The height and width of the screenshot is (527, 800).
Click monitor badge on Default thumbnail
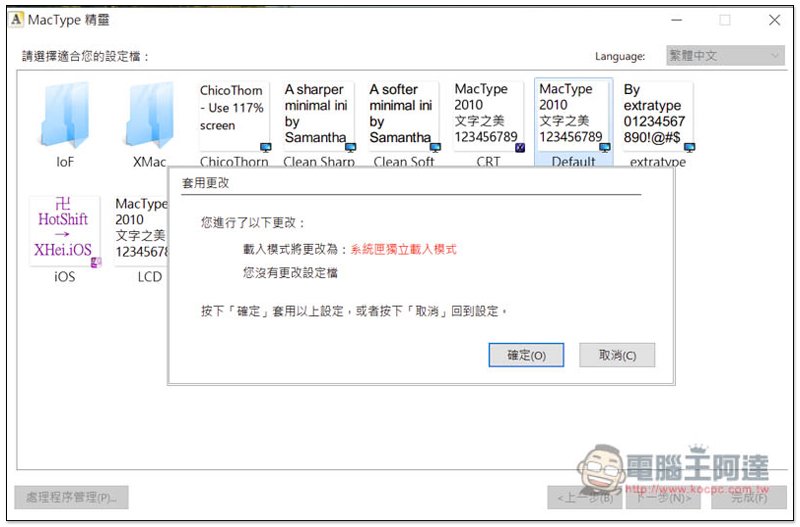[605, 147]
